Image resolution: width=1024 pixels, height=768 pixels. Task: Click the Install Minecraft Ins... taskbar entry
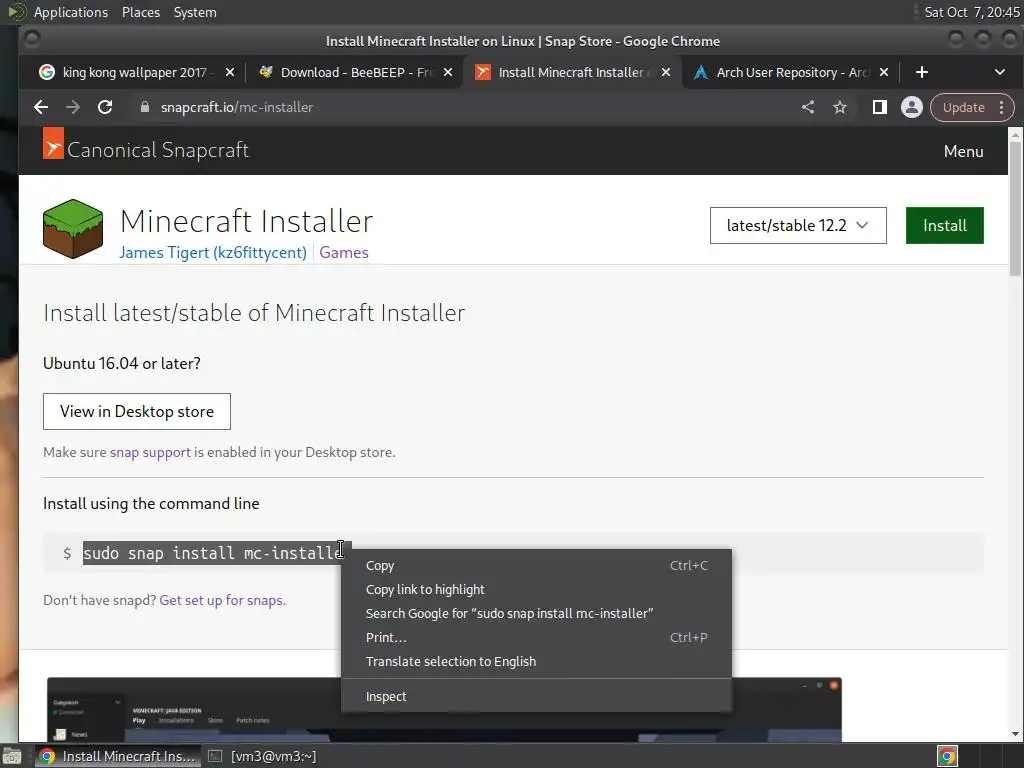coord(118,756)
